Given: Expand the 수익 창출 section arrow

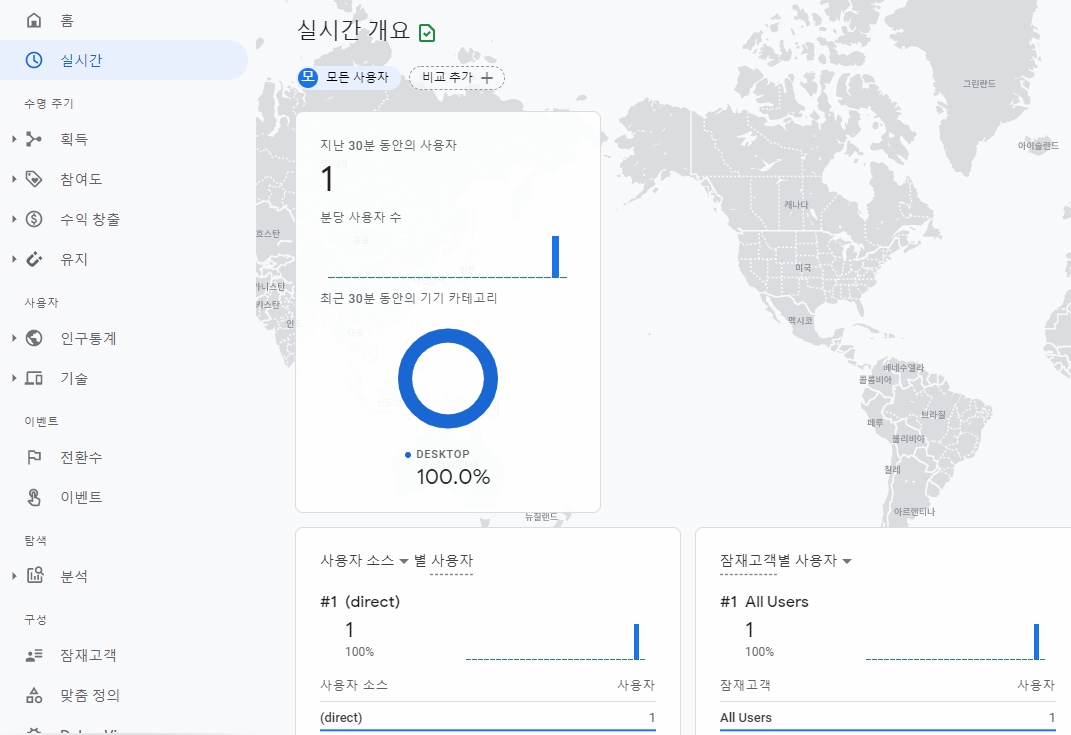Looking at the screenshot, I should [14, 219].
